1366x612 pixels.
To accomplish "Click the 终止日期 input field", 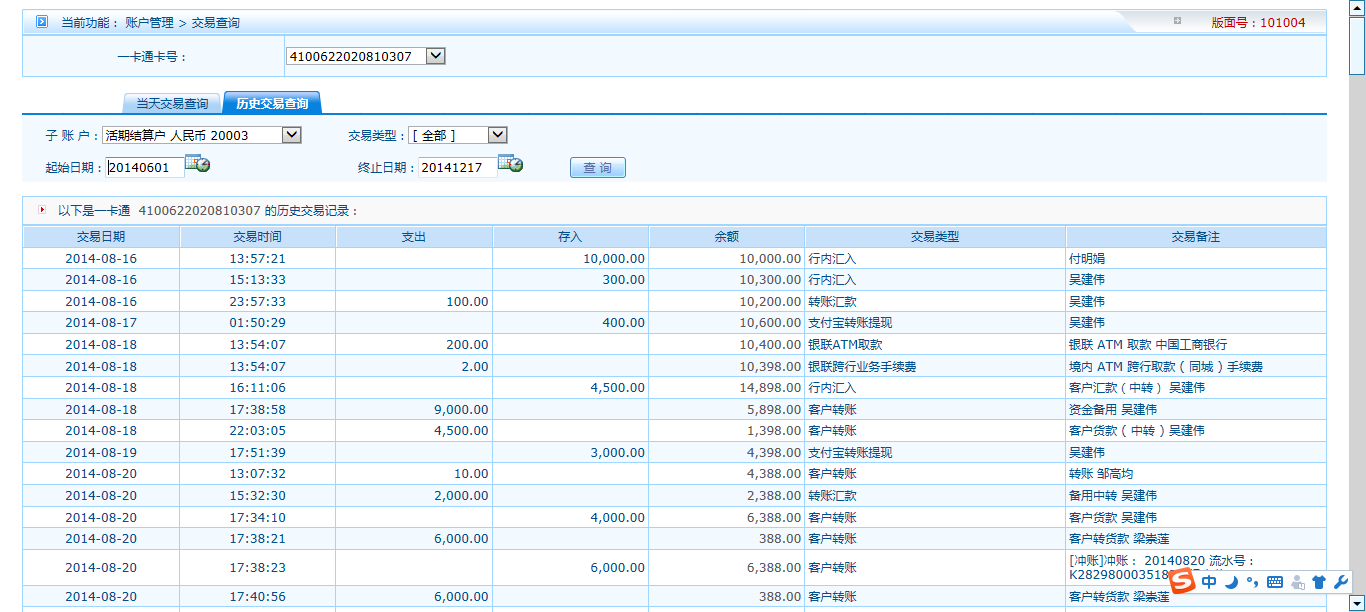I will pyautogui.click(x=457, y=168).
